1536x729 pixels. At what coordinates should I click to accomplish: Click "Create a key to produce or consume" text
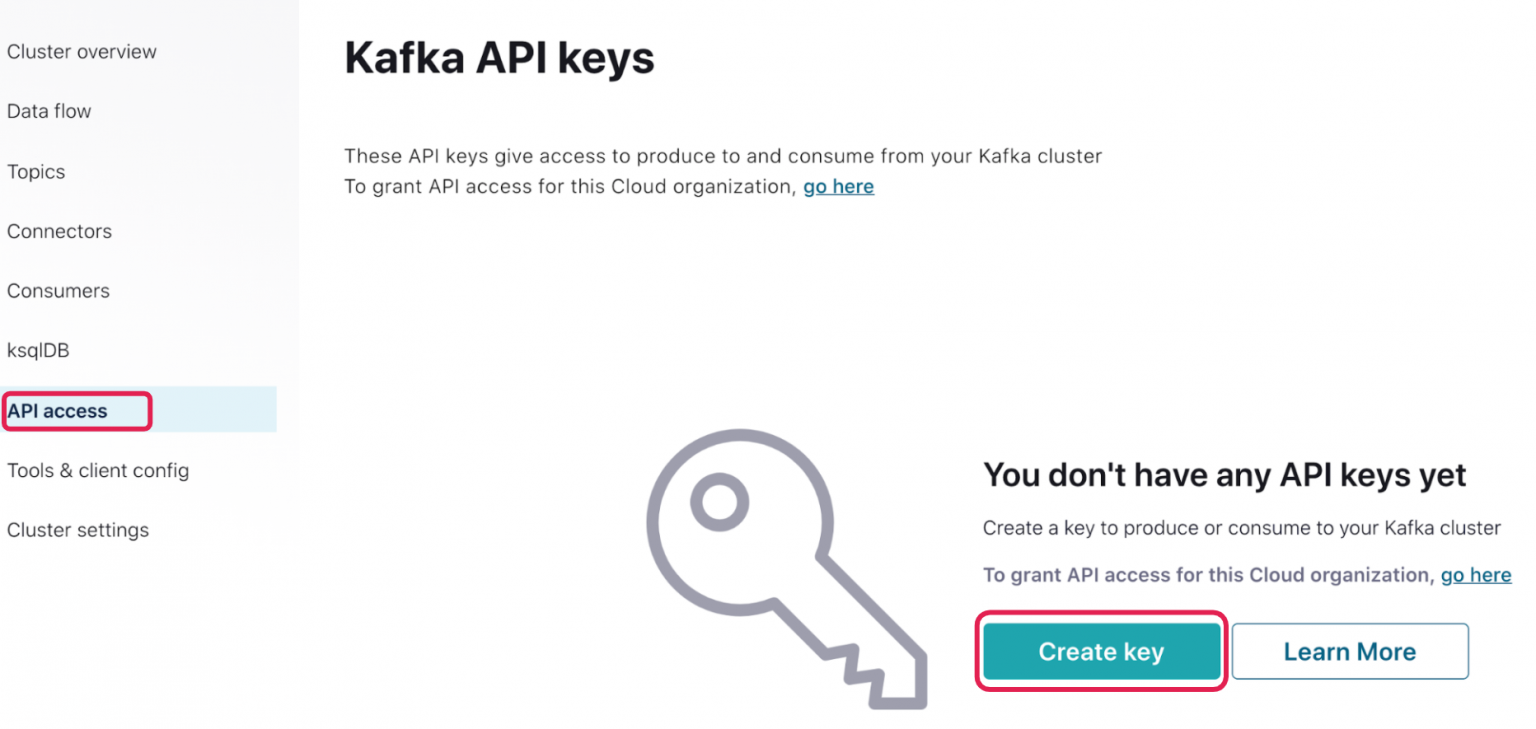[x=1241, y=528]
